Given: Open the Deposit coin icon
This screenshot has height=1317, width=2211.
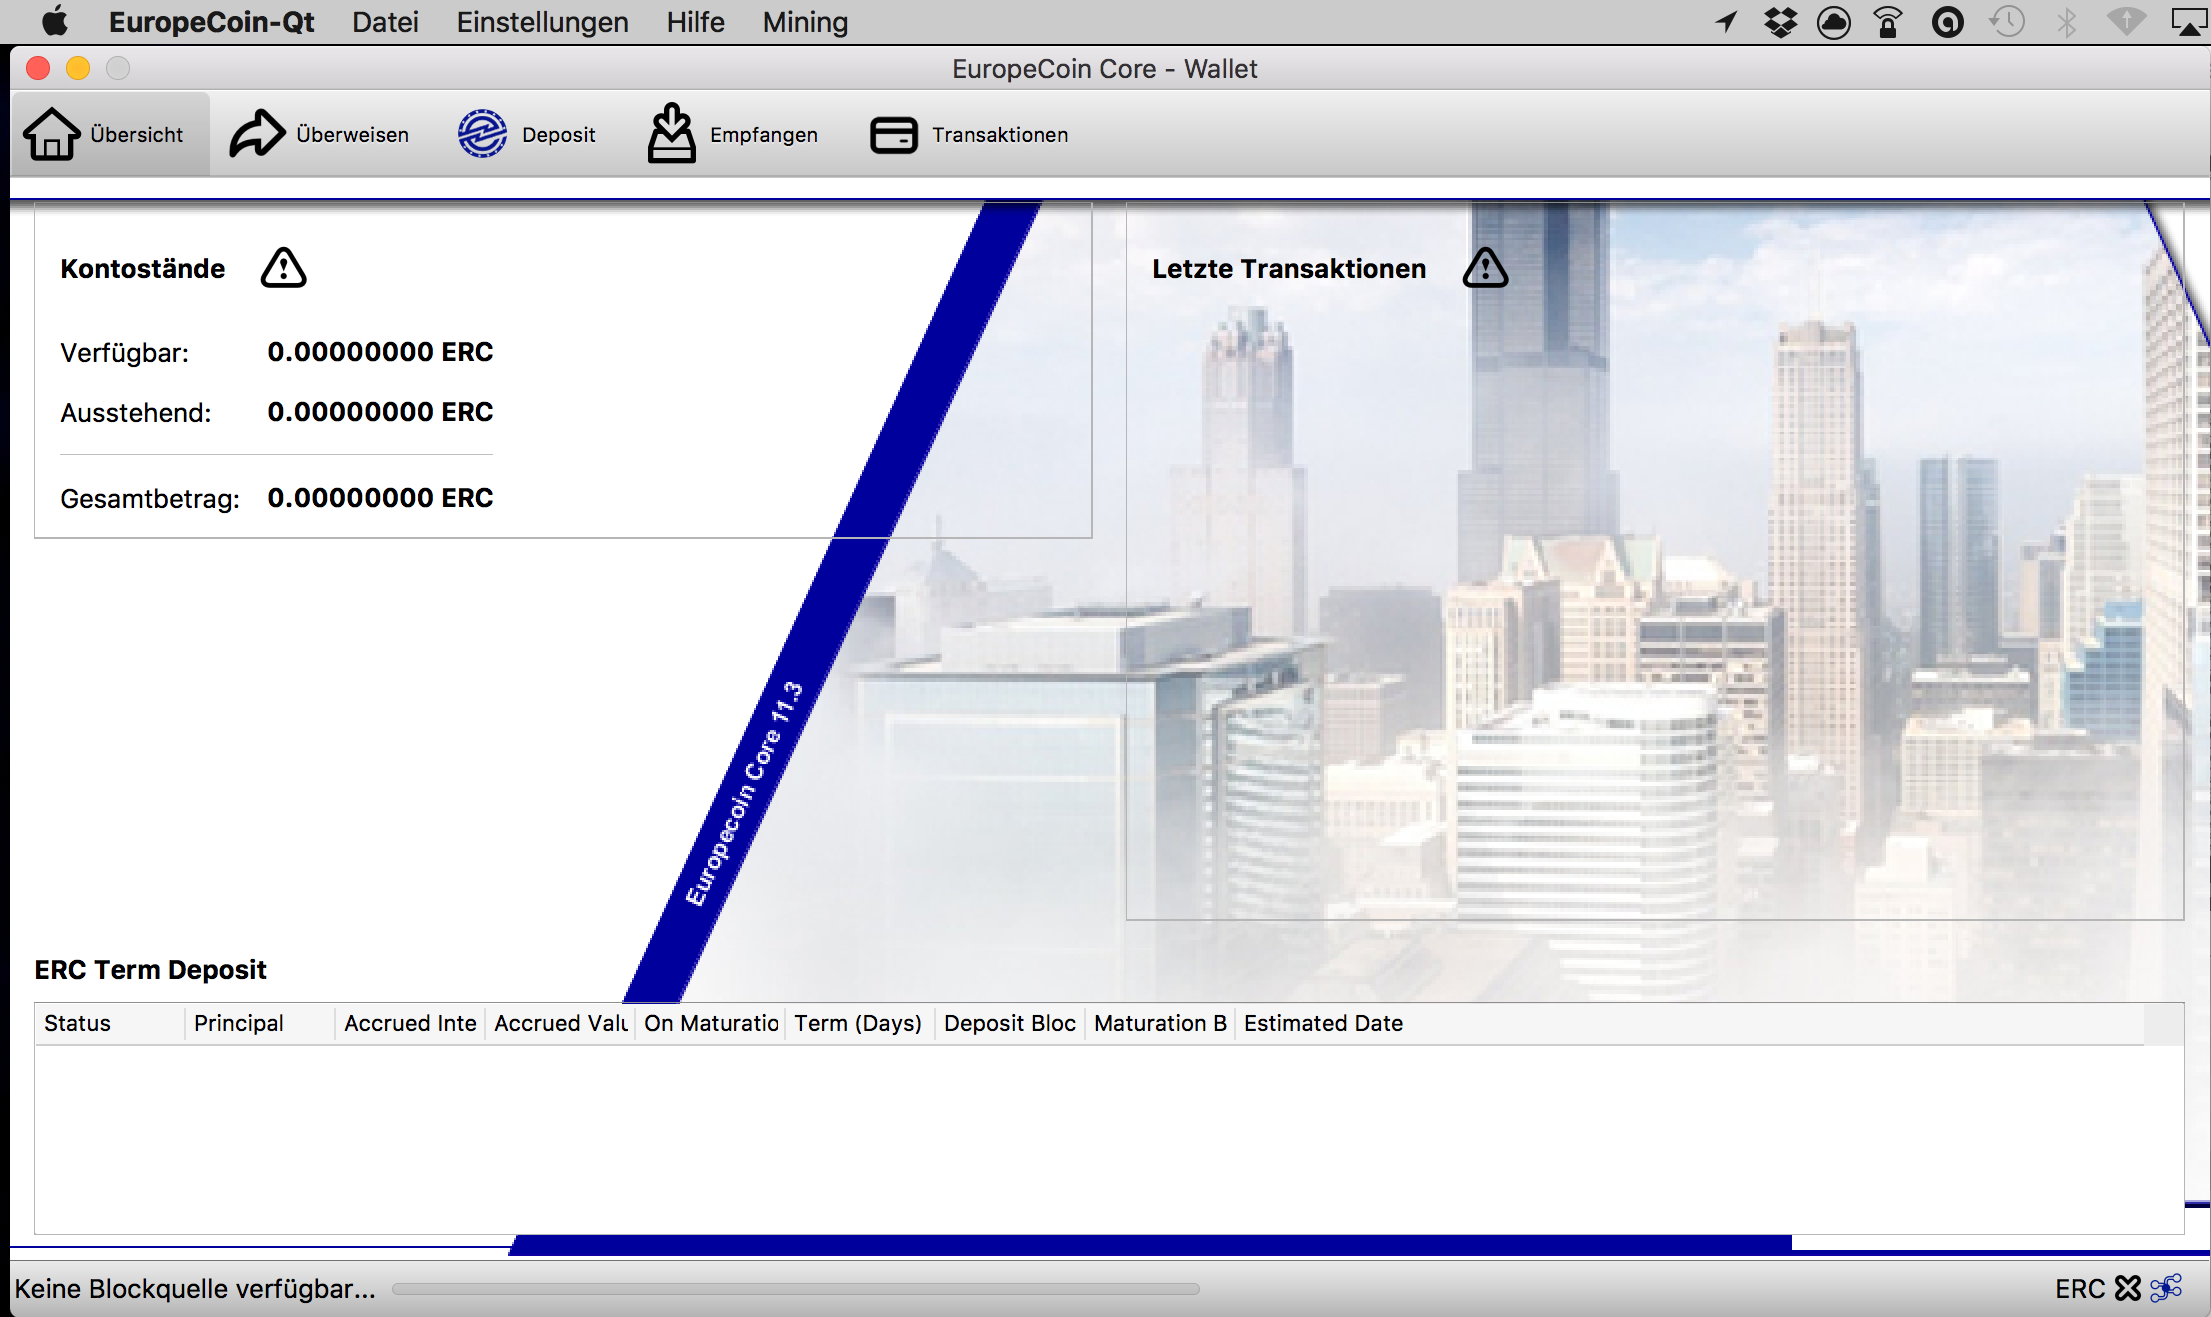Looking at the screenshot, I should point(482,134).
